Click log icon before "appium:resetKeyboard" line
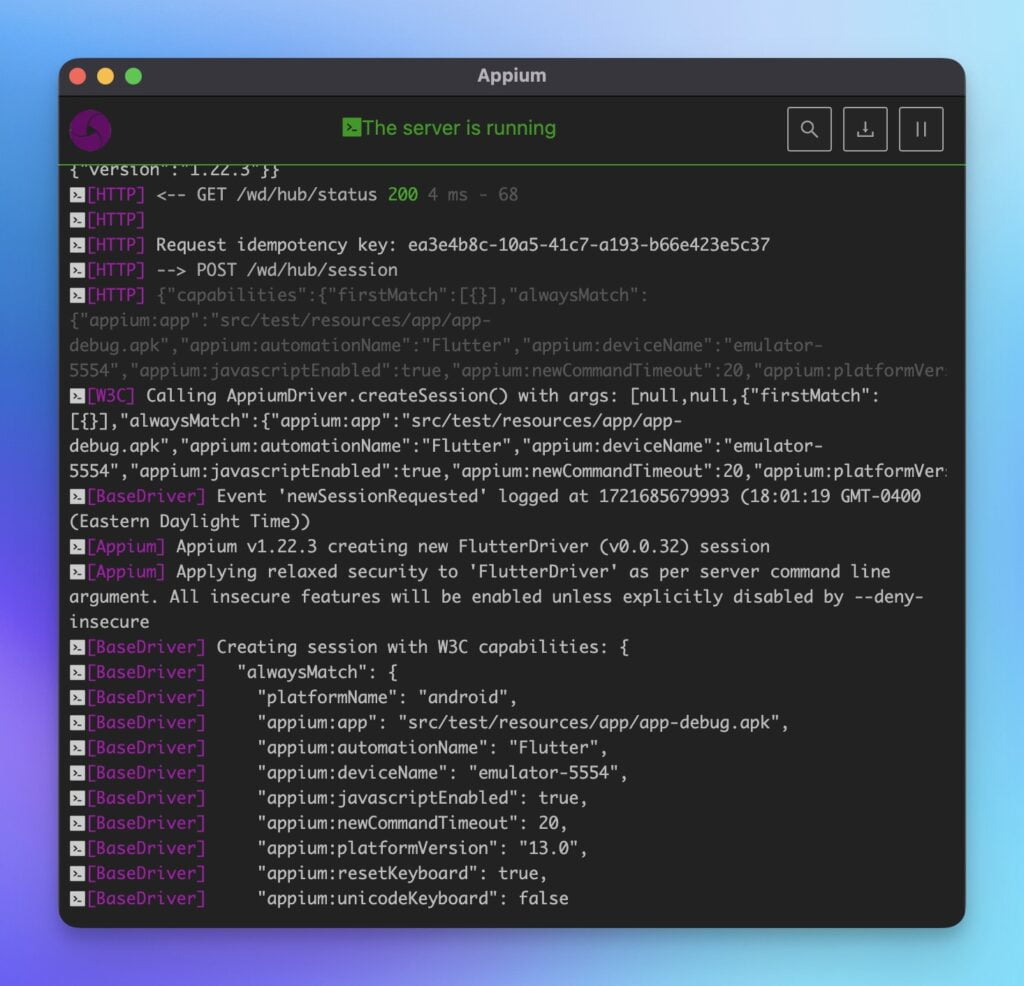 point(77,874)
